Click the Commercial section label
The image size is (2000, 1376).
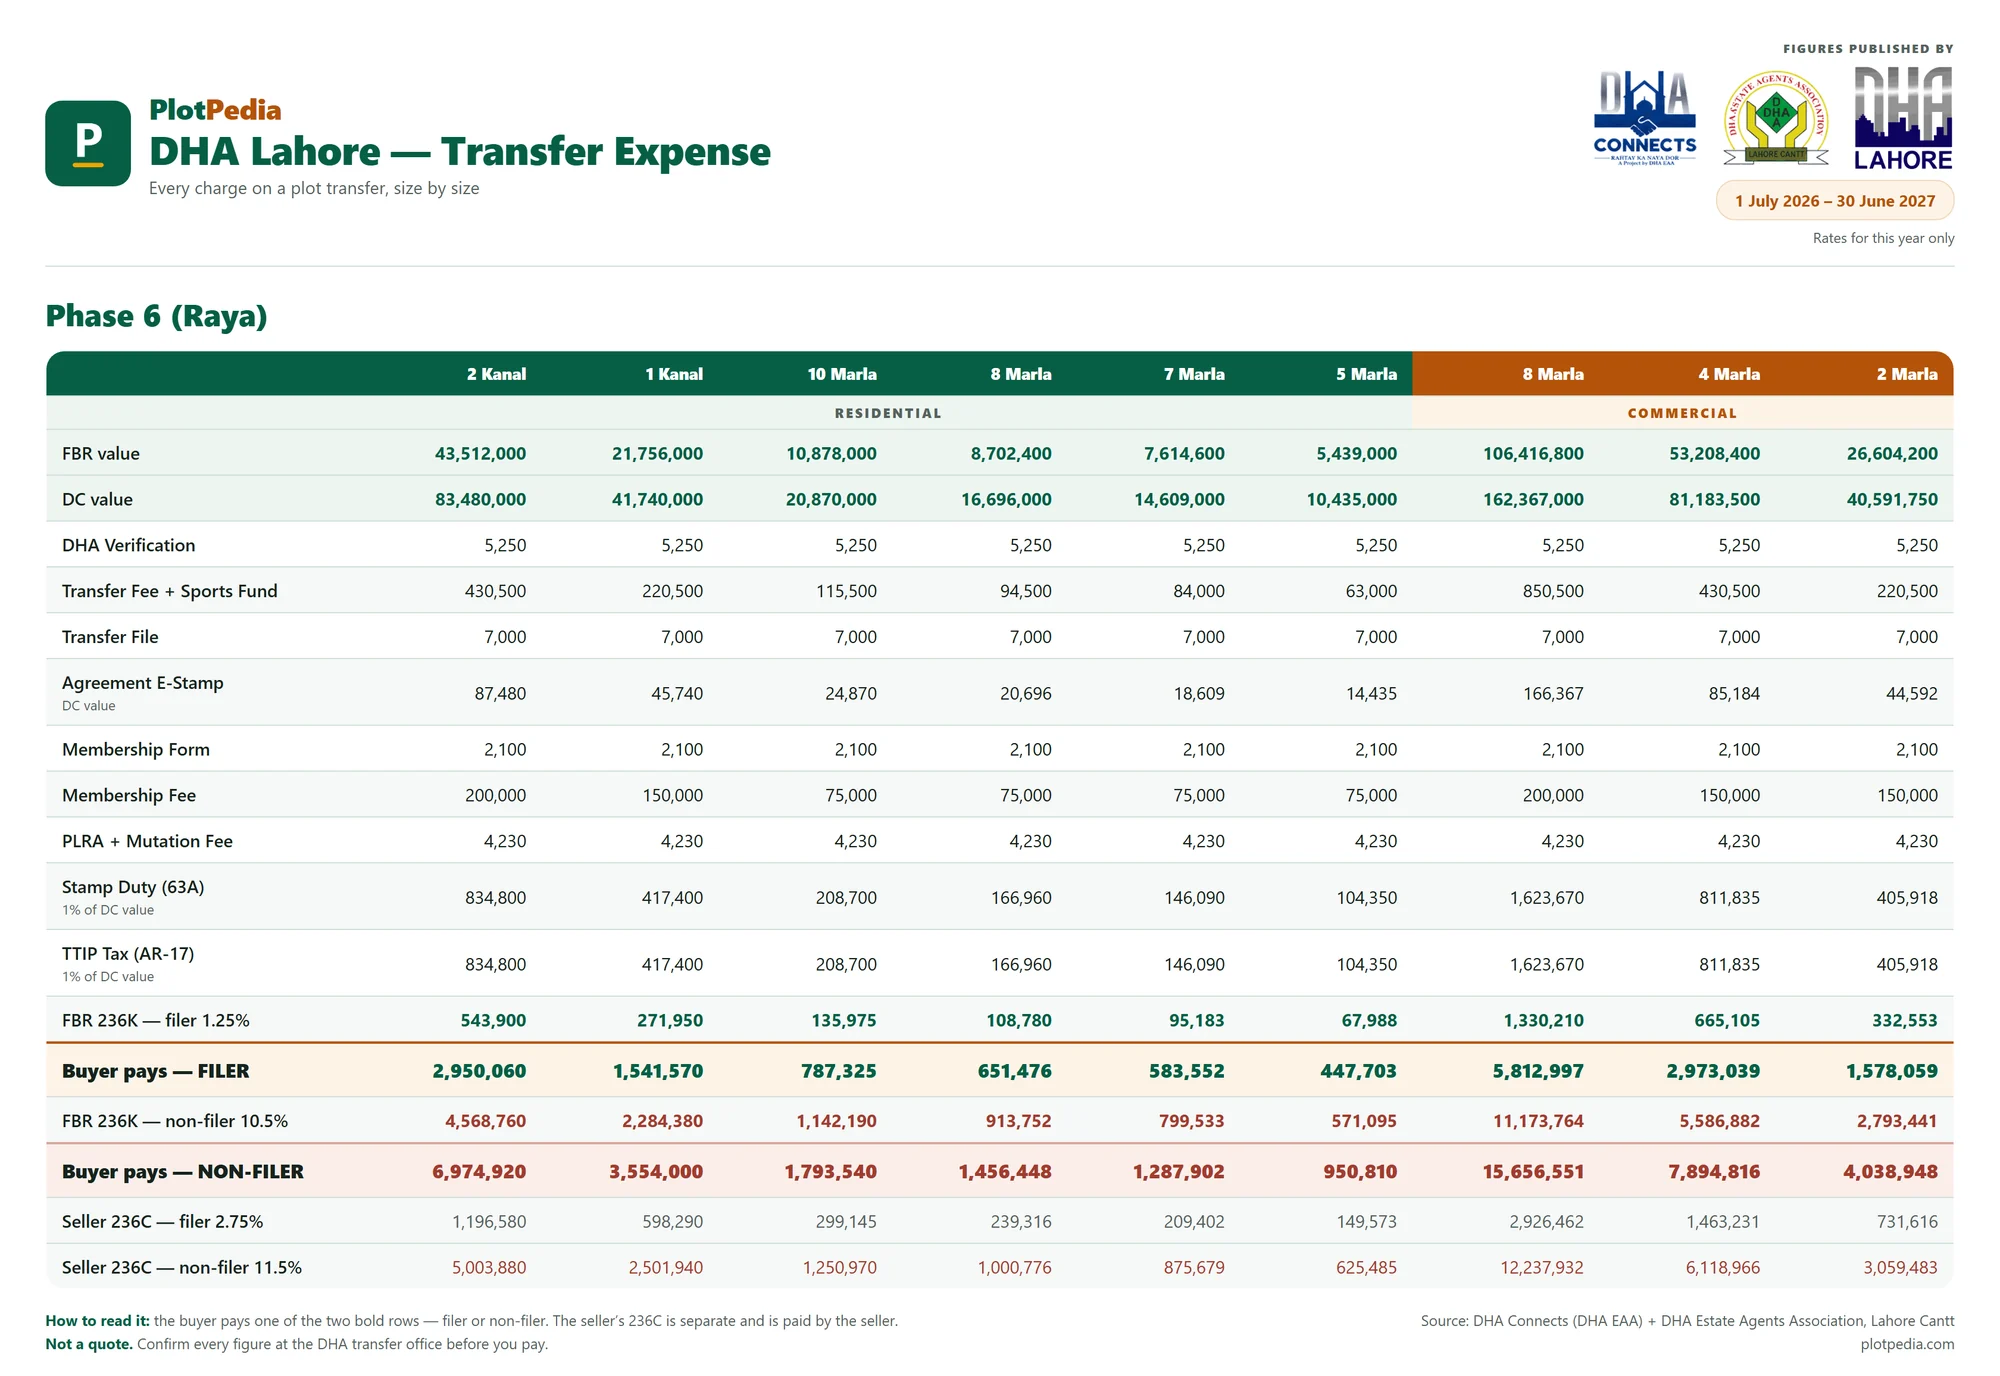pos(1682,413)
